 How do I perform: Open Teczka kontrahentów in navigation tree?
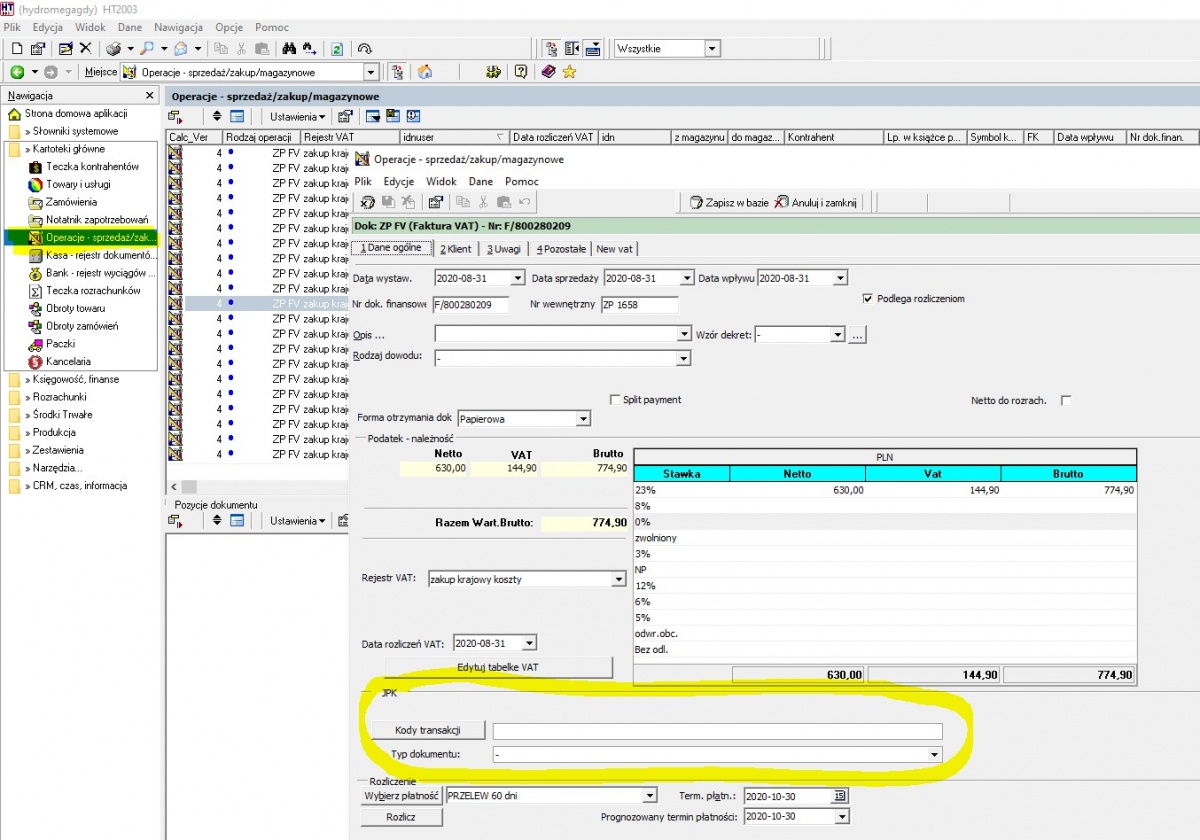click(x=92, y=167)
